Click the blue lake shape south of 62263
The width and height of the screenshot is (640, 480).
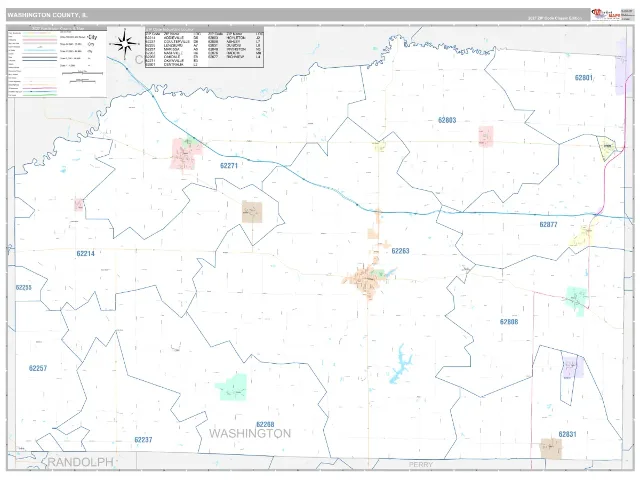[400, 364]
